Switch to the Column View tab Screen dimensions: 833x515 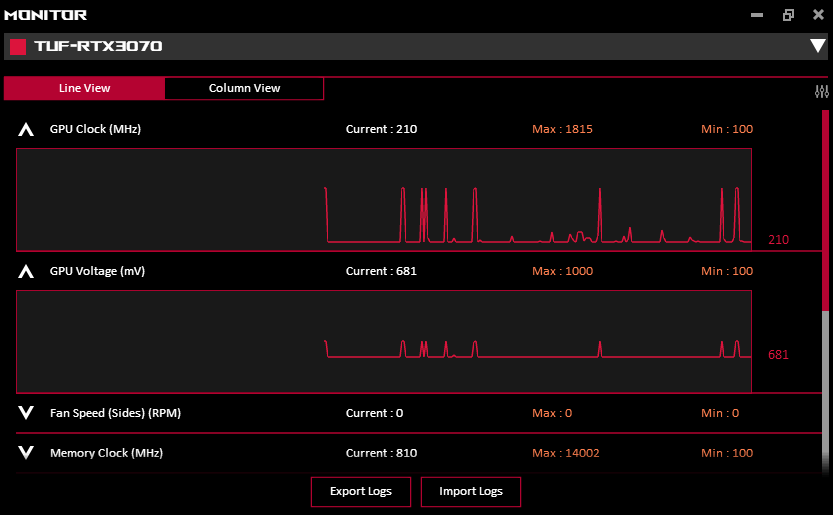point(244,88)
